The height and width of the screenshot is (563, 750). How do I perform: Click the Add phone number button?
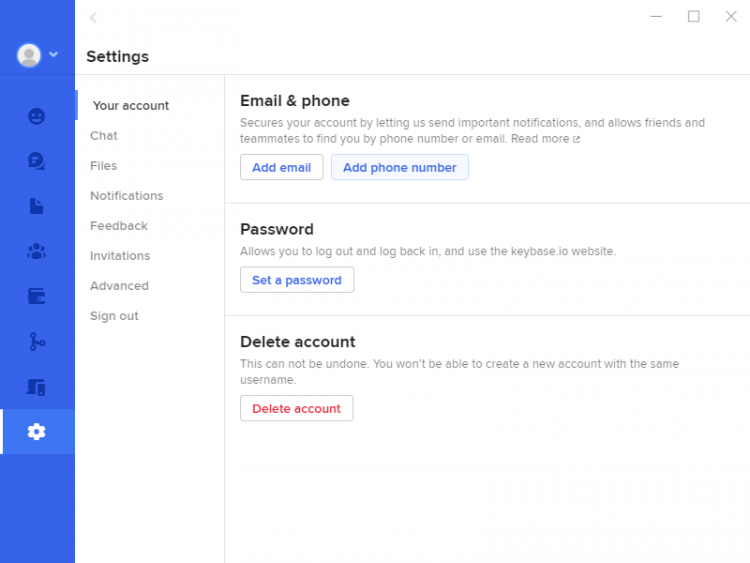(x=399, y=168)
